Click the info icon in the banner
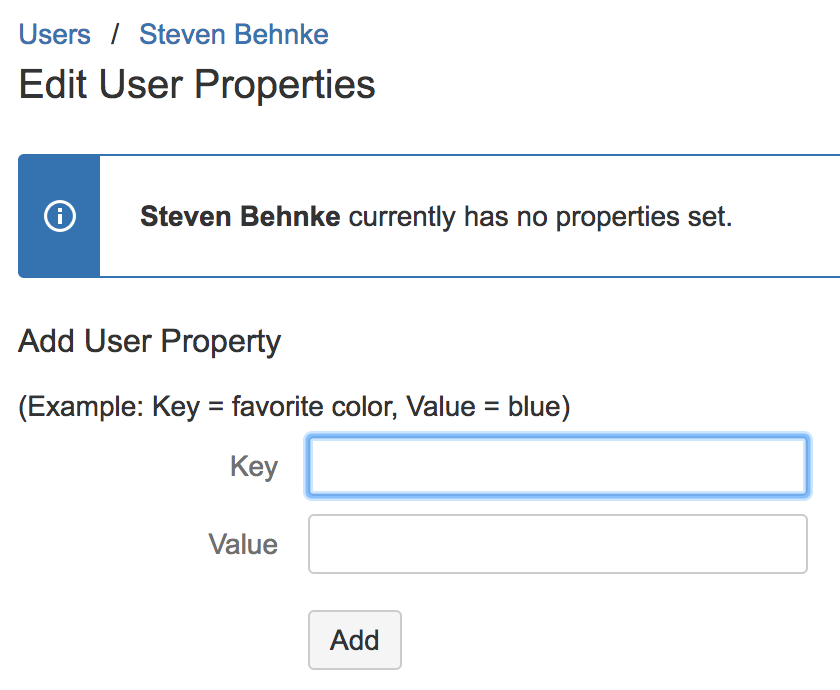The image size is (840, 690). point(59,216)
